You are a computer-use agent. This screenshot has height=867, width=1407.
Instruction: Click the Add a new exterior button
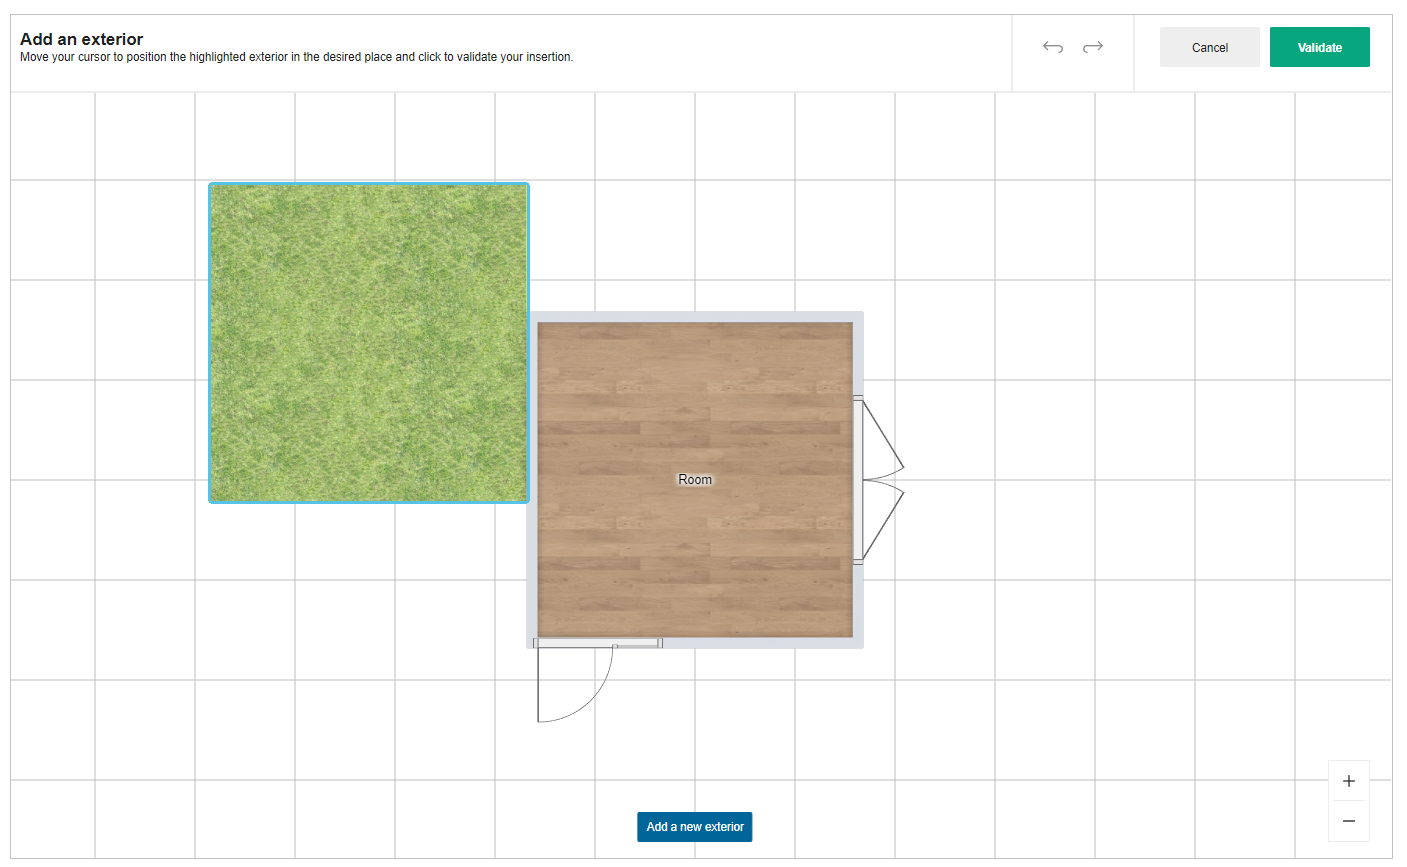pyautogui.click(x=694, y=827)
